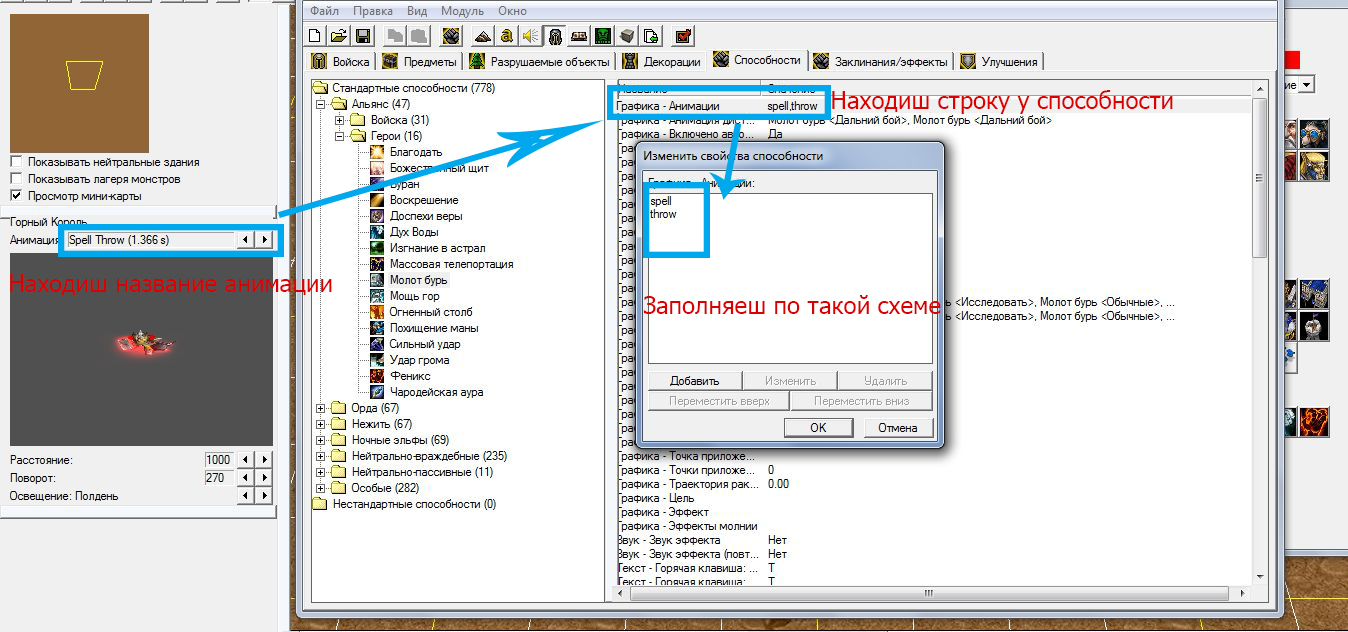Click the Расстояние value field 1000

coord(218,460)
